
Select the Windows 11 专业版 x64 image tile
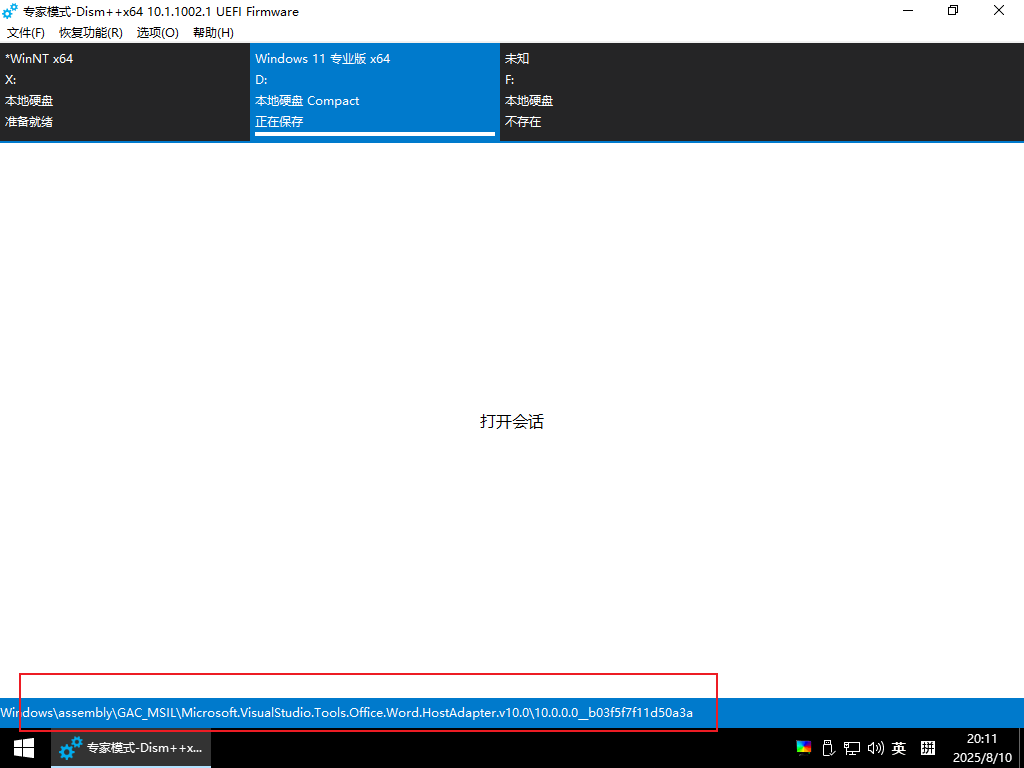375,91
